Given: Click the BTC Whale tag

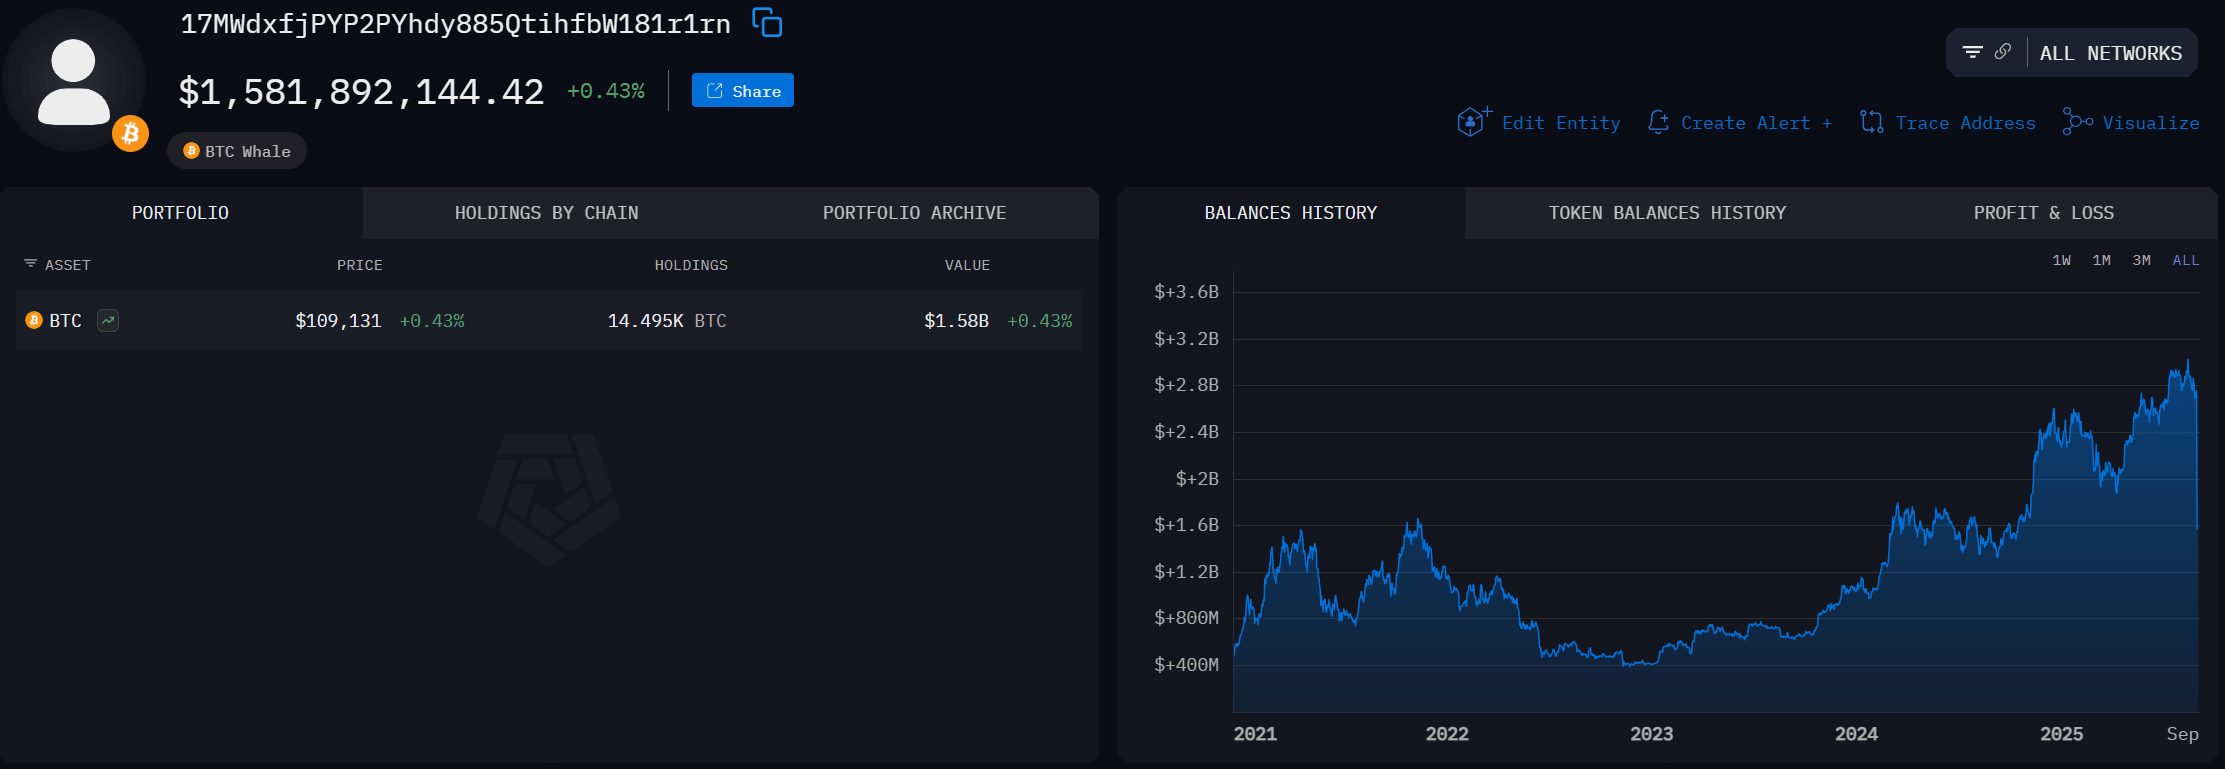Looking at the screenshot, I should (x=237, y=151).
